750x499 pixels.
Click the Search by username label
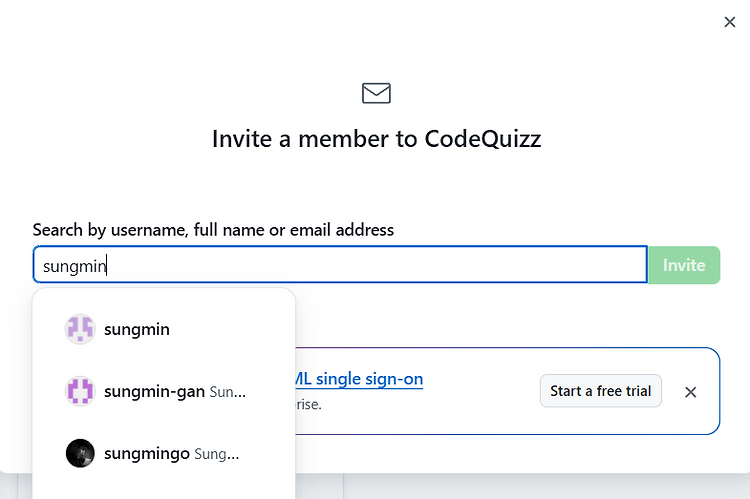213,230
